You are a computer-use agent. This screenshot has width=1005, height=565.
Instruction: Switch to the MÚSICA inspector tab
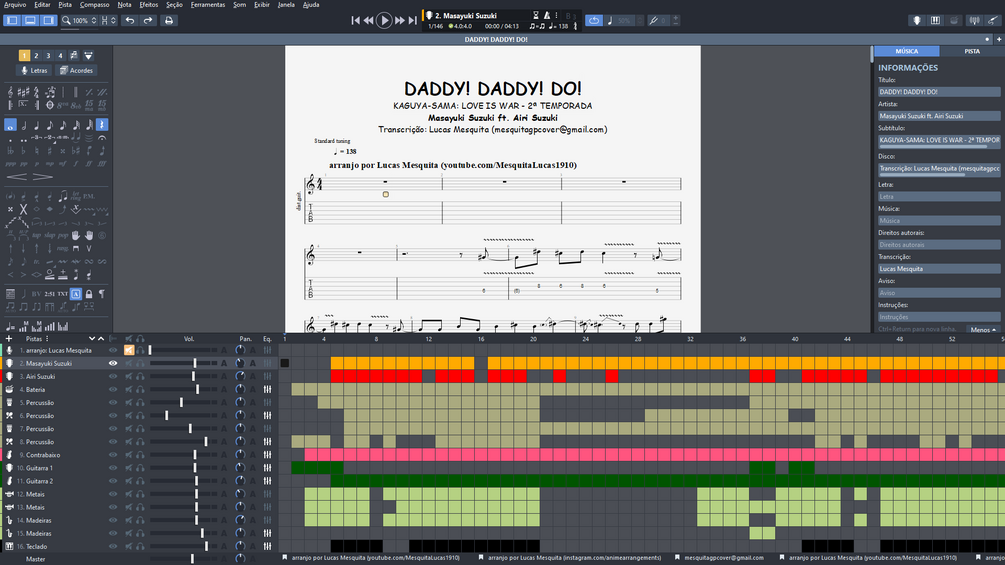pos(906,51)
